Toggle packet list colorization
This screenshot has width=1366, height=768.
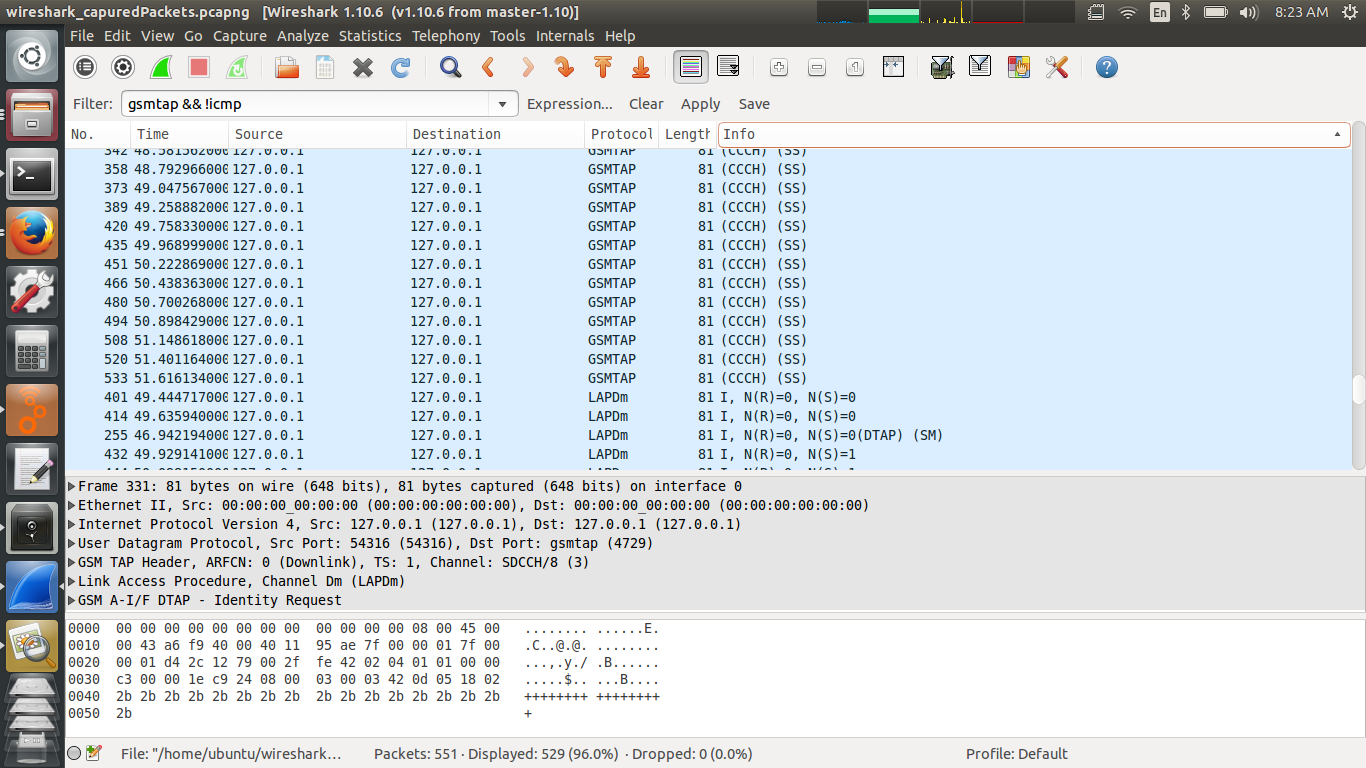pos(690,67)
